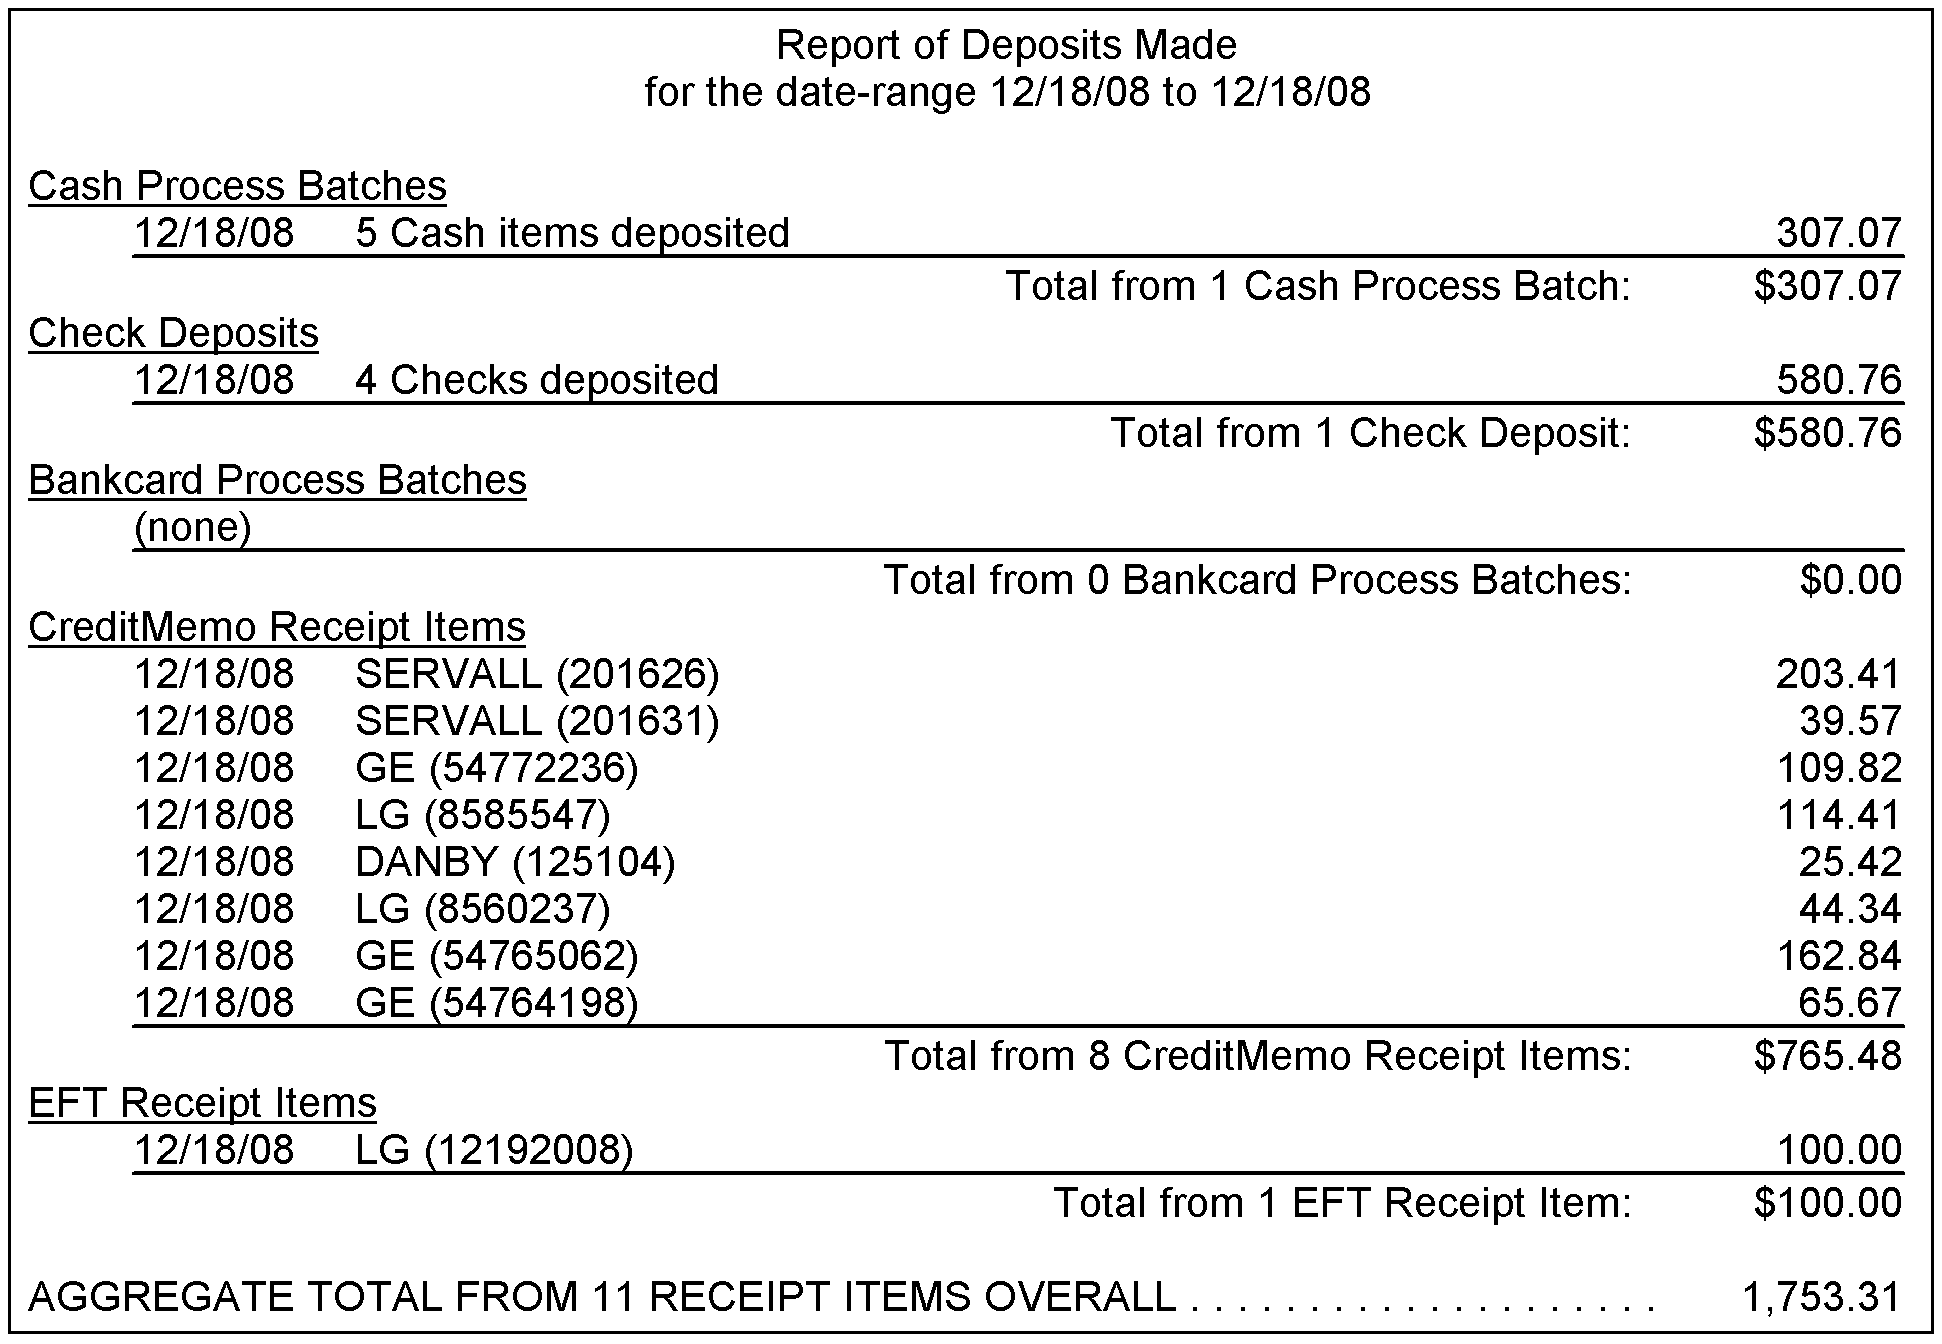Select the SERVALL (201626) receipt row
Image resolution: width=1942 pixels, height=1344 pixels.
(537, 674)
